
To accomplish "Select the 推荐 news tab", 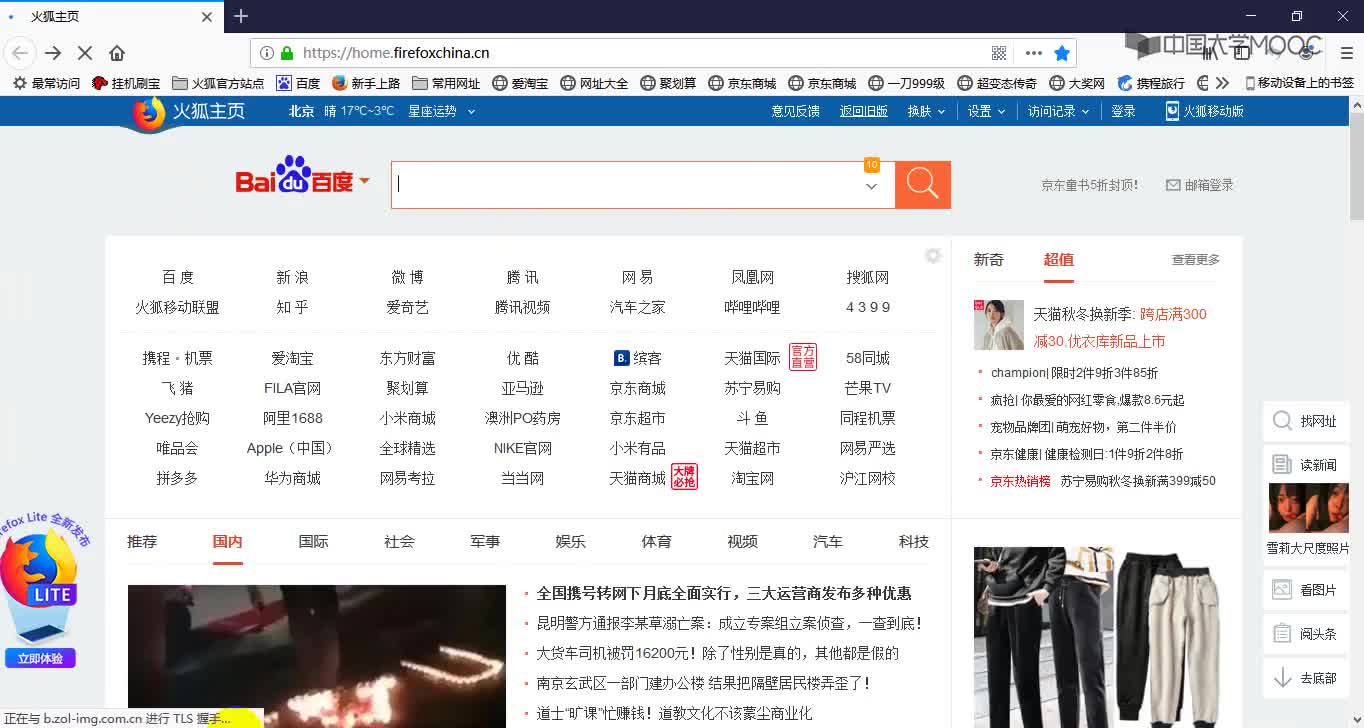I will [x=142, y=541].
